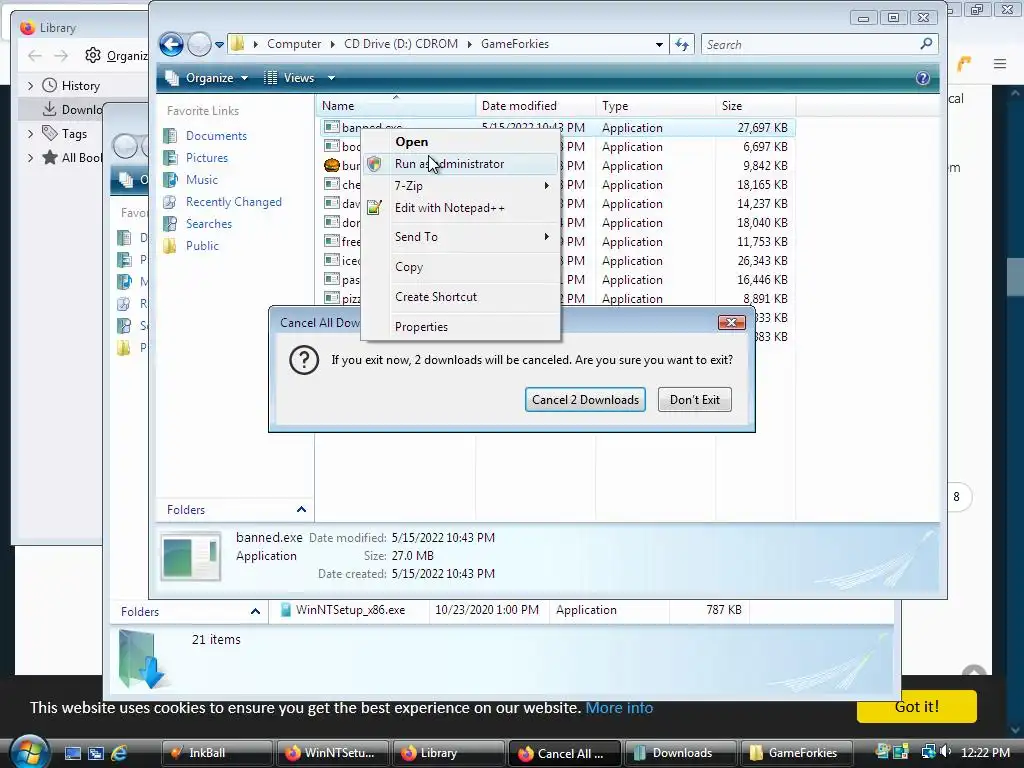This screenshot has width=1024, height=768.
Task: Expand the History tree node
Action: click(x=30, y=86)
